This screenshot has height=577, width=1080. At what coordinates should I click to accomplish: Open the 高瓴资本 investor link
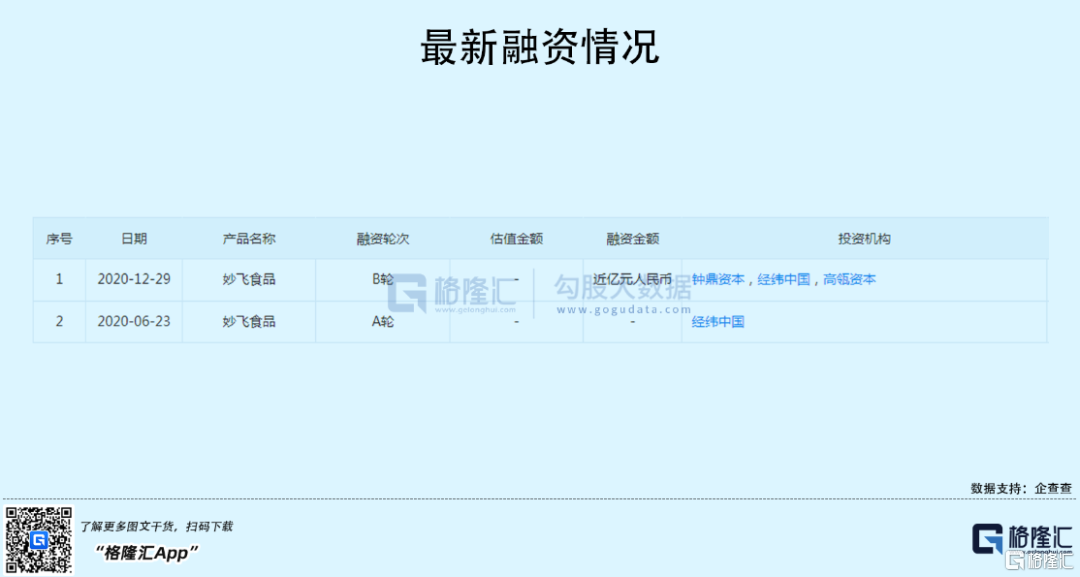[x=849, y=280]
